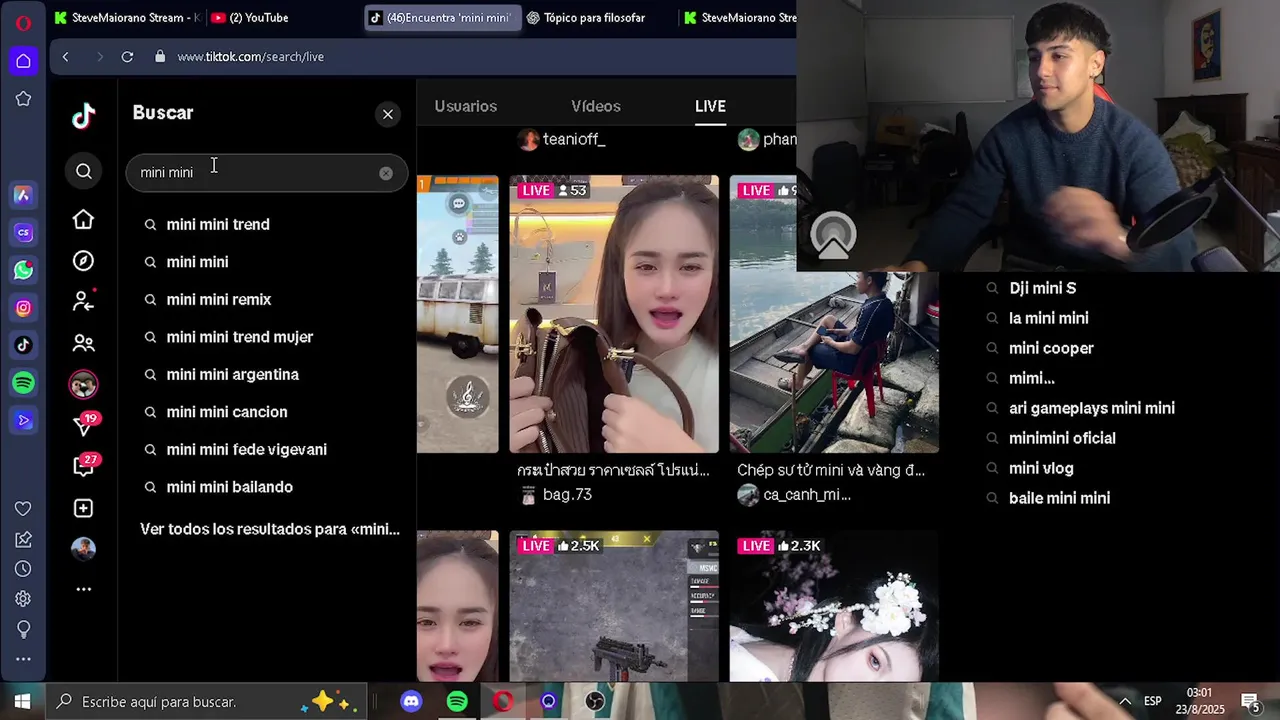Open Aria AI icon in Opera sidebar
The height and width of the screenshot is (720, 1280).
pos(23,195)
